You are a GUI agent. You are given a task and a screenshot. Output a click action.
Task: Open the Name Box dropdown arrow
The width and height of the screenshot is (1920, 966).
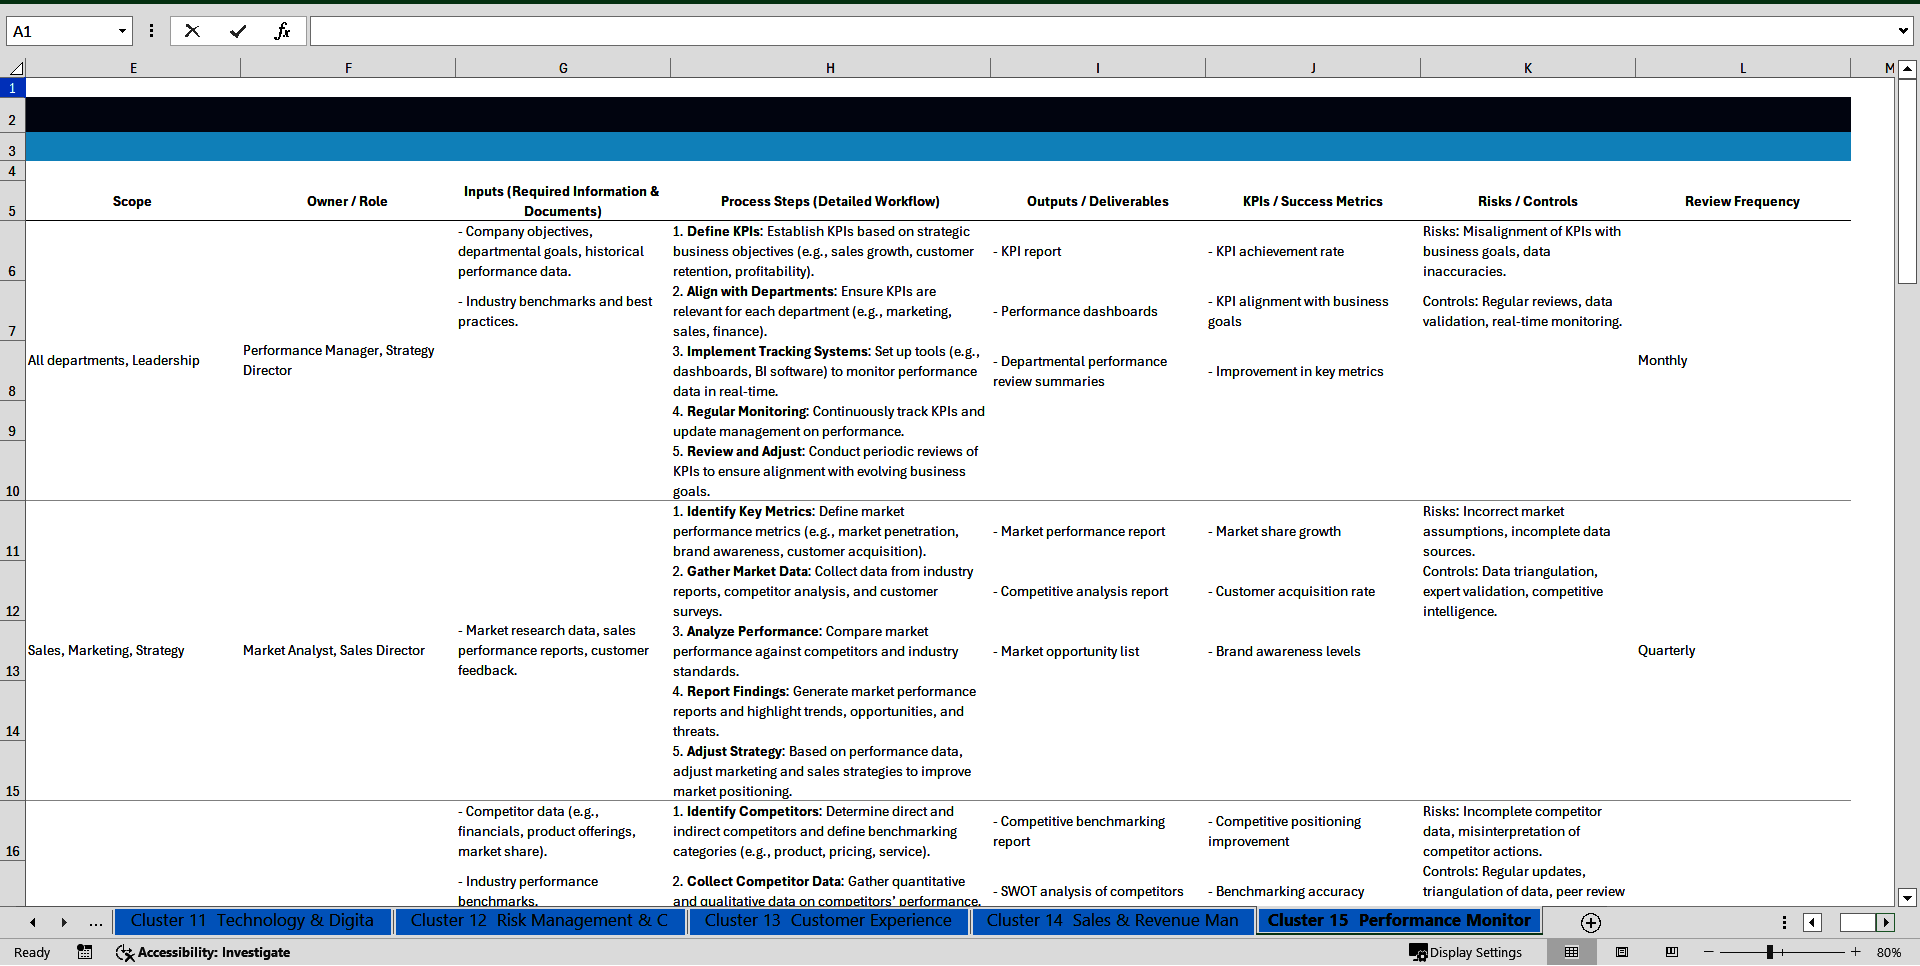point(122,31)
